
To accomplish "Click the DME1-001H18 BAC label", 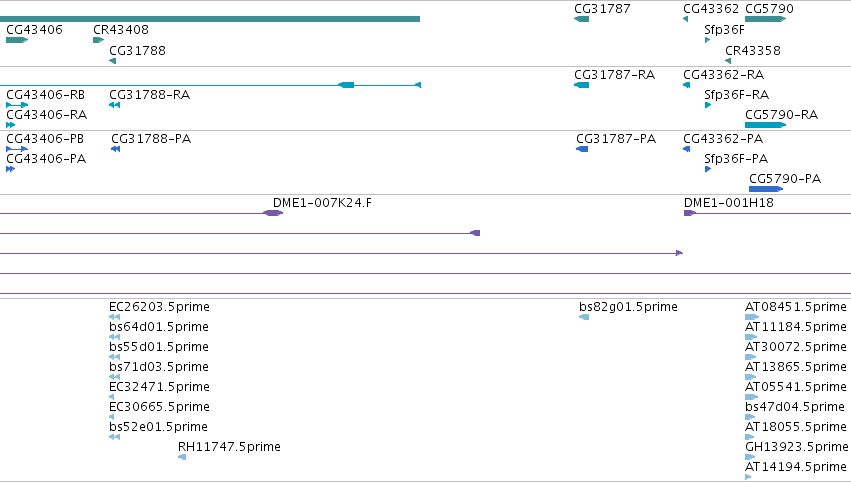I will pyautogui.click(x=728, y=202).
